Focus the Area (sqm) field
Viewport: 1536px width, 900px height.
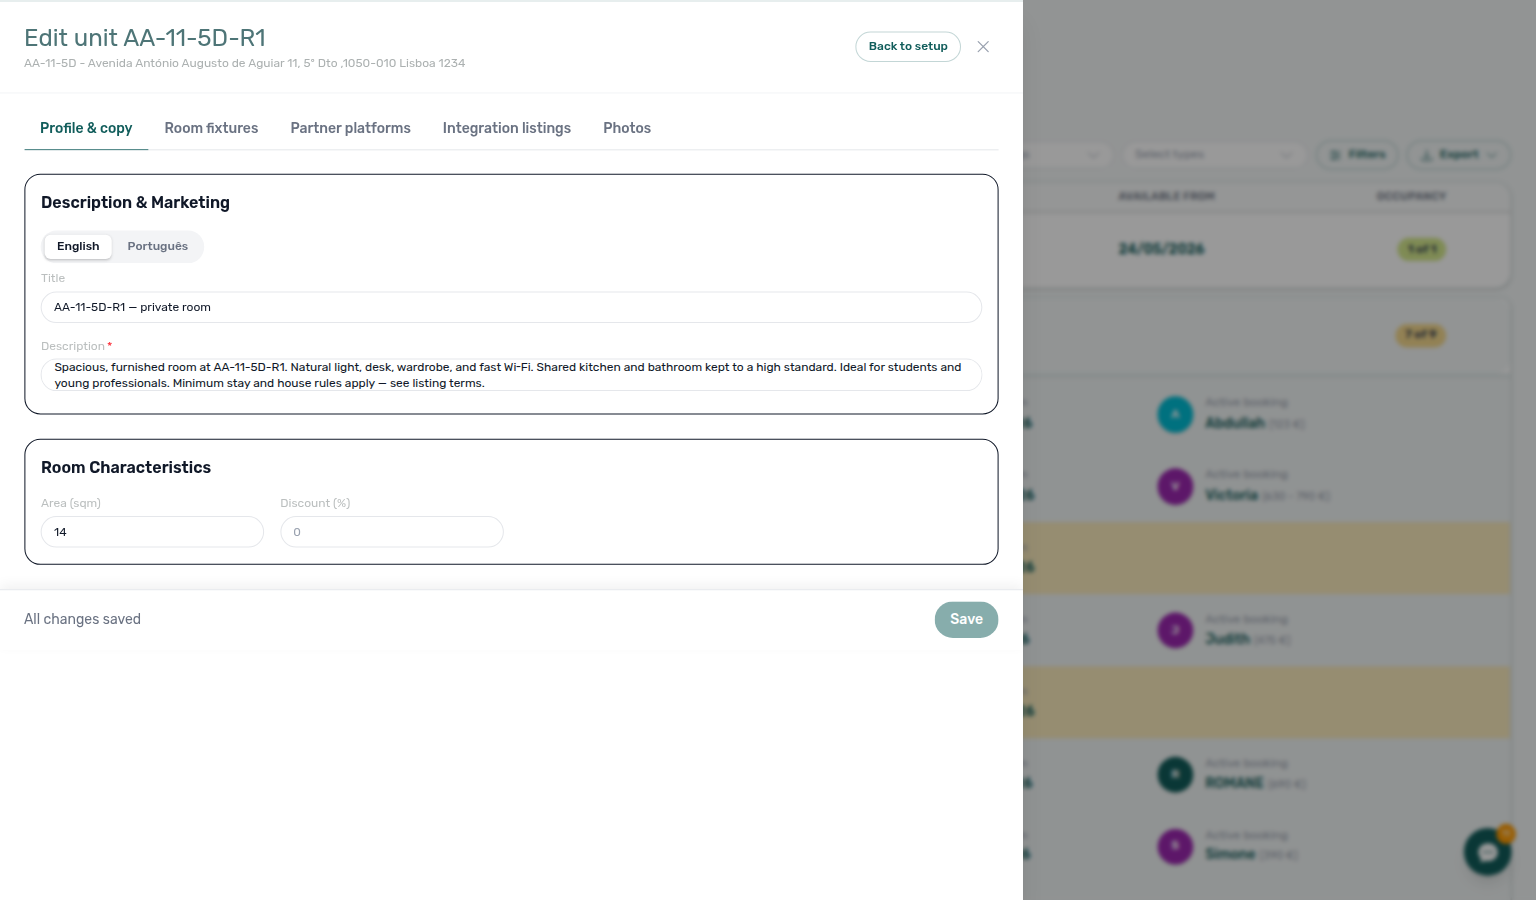(152, 532)
